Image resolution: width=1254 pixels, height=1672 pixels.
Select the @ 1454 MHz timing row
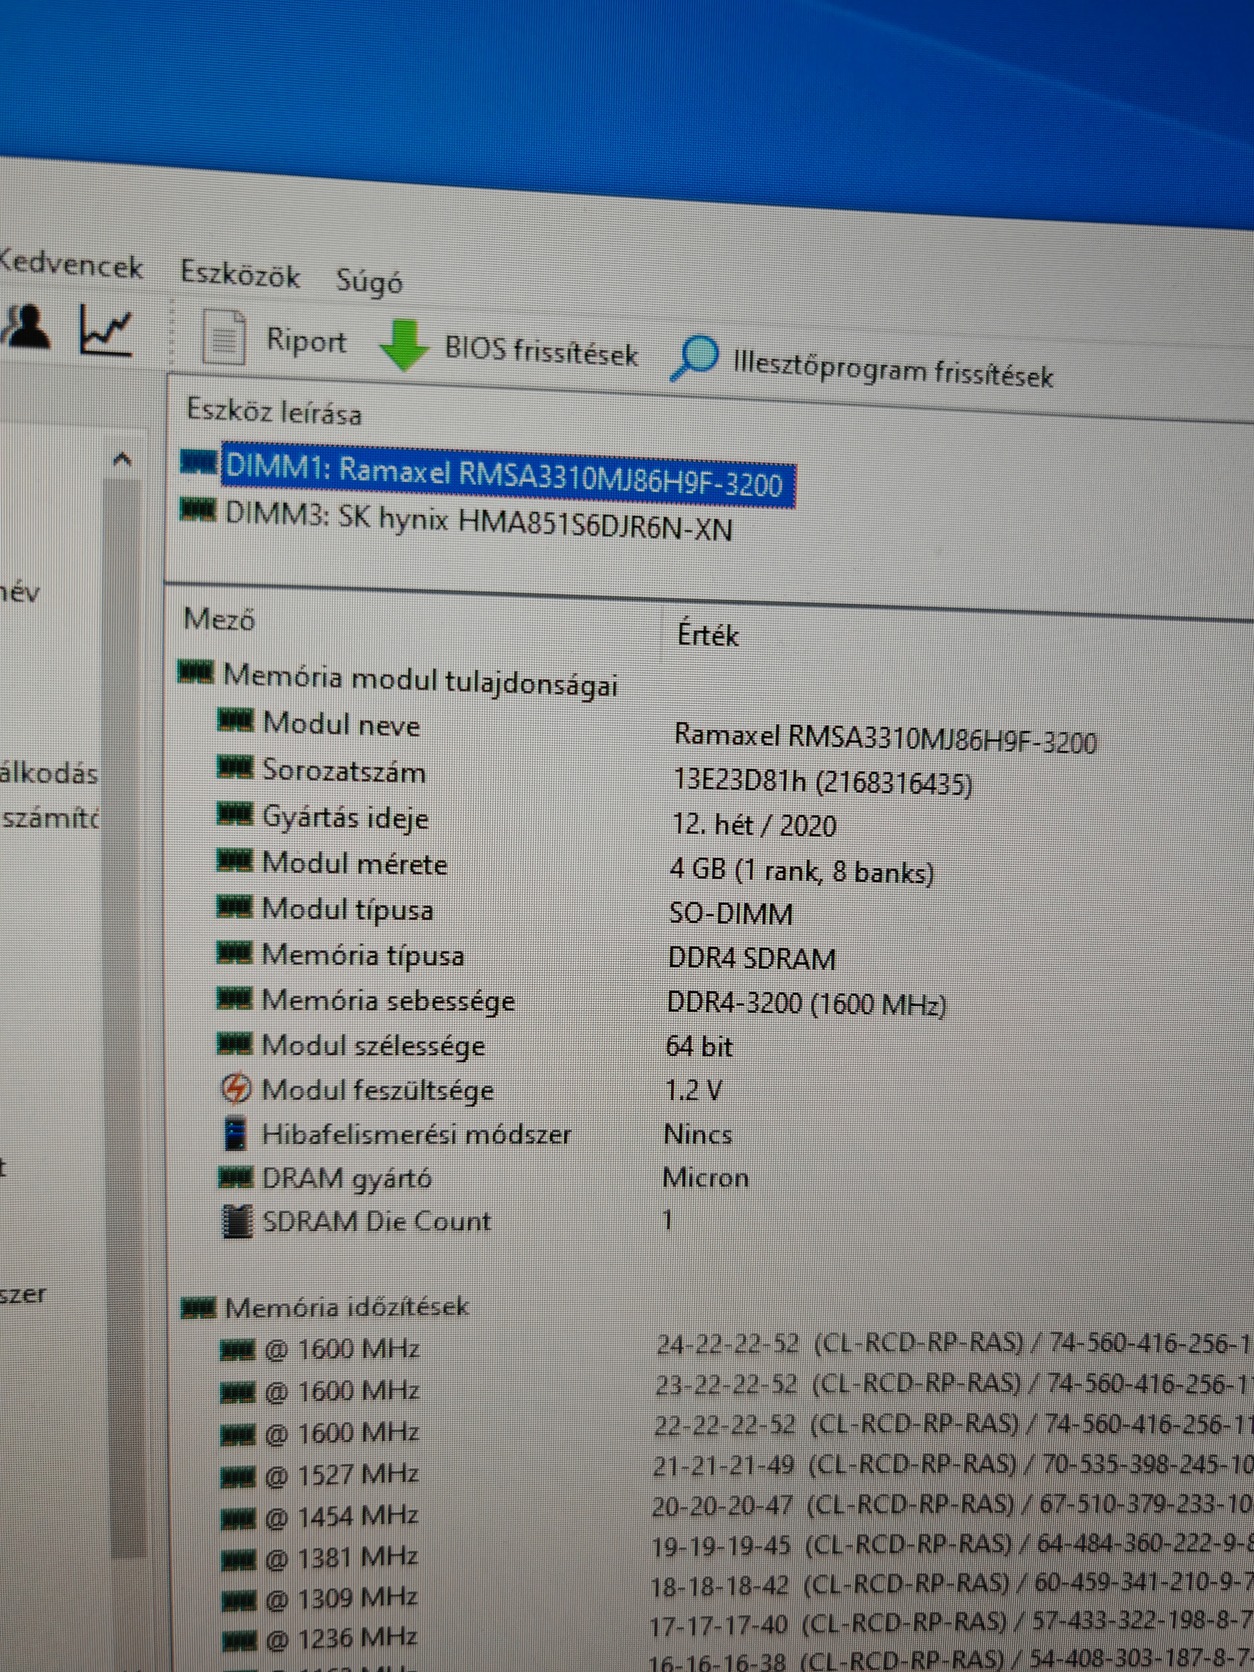click(341, 1515)
